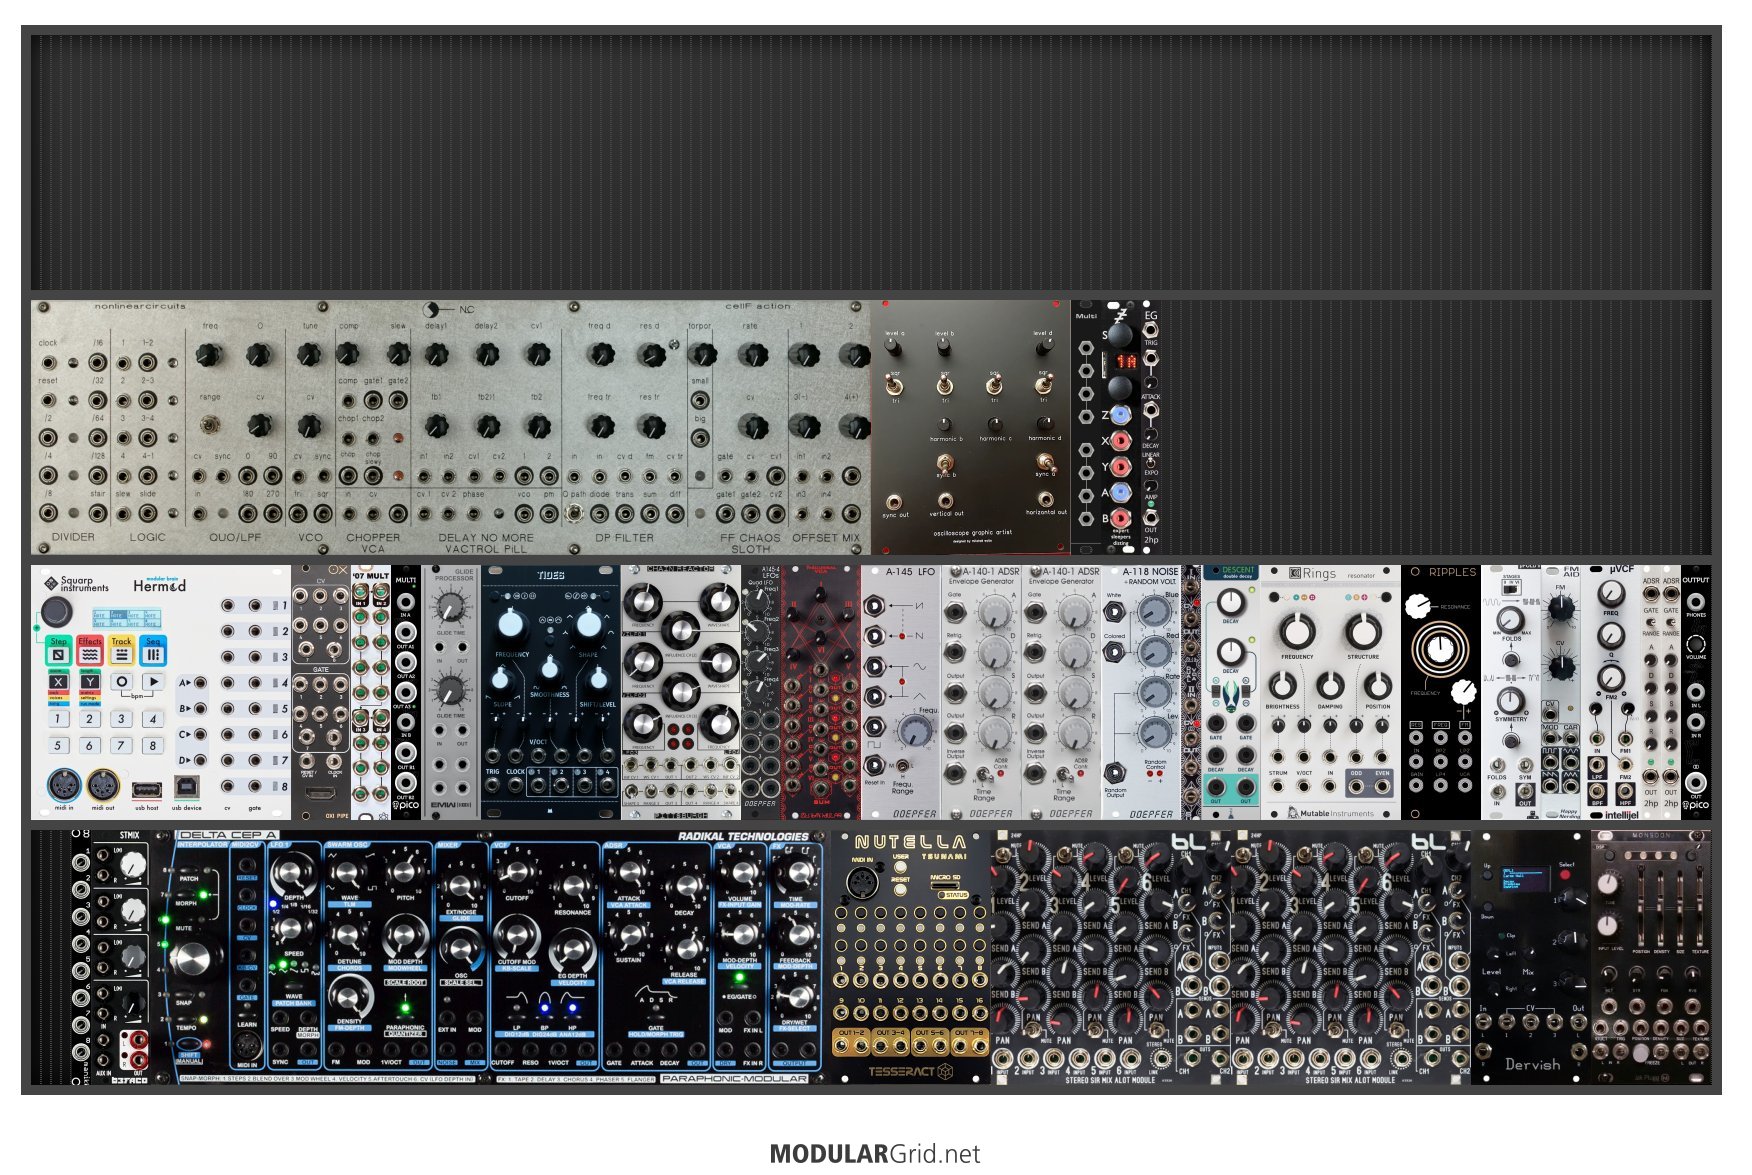The image size is (1752, 1175).
Task: Turn the Delta CEP A Resonance knob
Action: [x=572, y=888]
